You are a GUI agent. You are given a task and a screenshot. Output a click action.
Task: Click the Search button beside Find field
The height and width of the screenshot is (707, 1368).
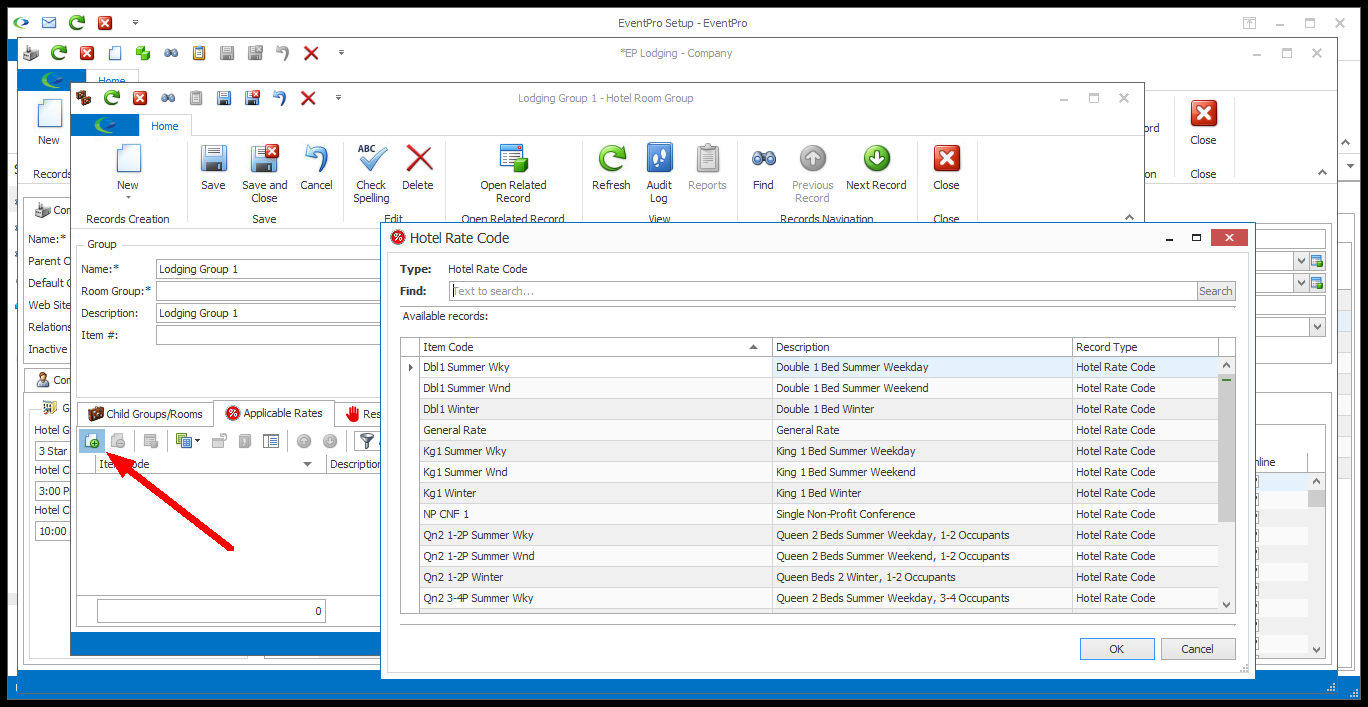pyautogui.click(x=1216, y=291)
